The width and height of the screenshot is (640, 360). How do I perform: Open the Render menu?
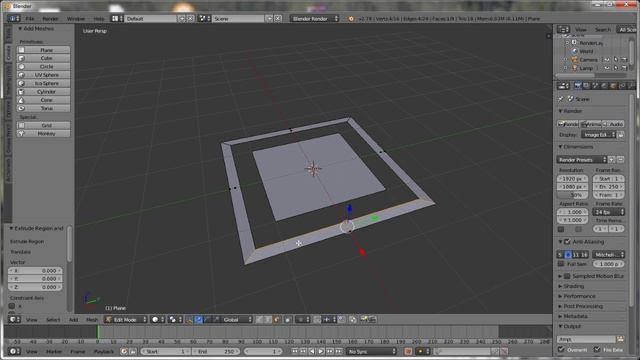point(51,19)
